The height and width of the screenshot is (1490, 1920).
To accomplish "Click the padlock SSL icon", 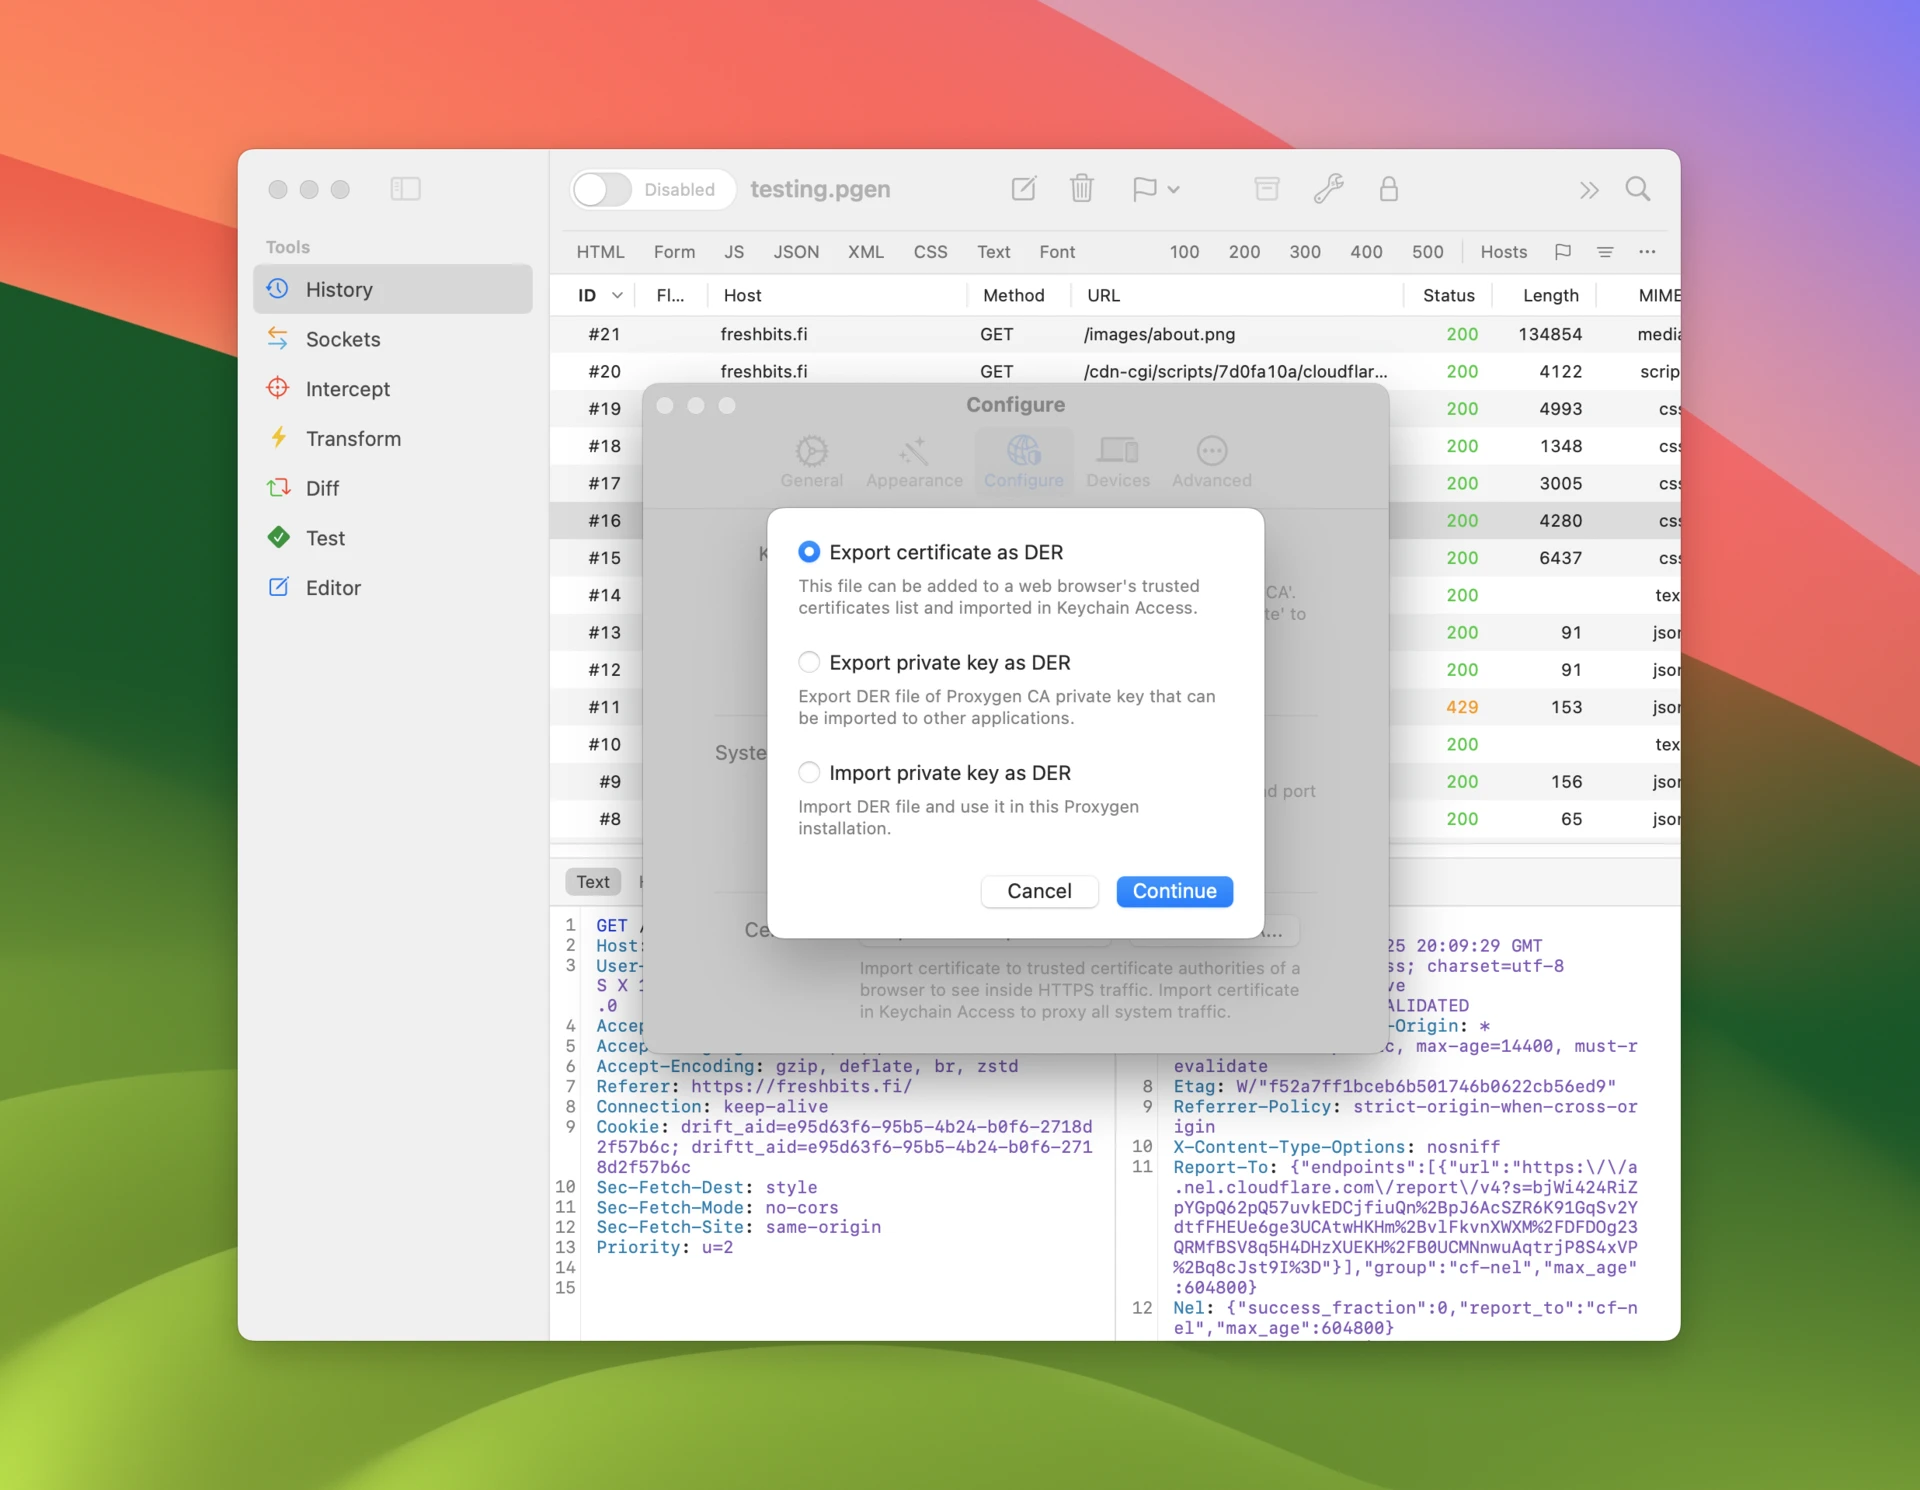I will [1388, 189].
